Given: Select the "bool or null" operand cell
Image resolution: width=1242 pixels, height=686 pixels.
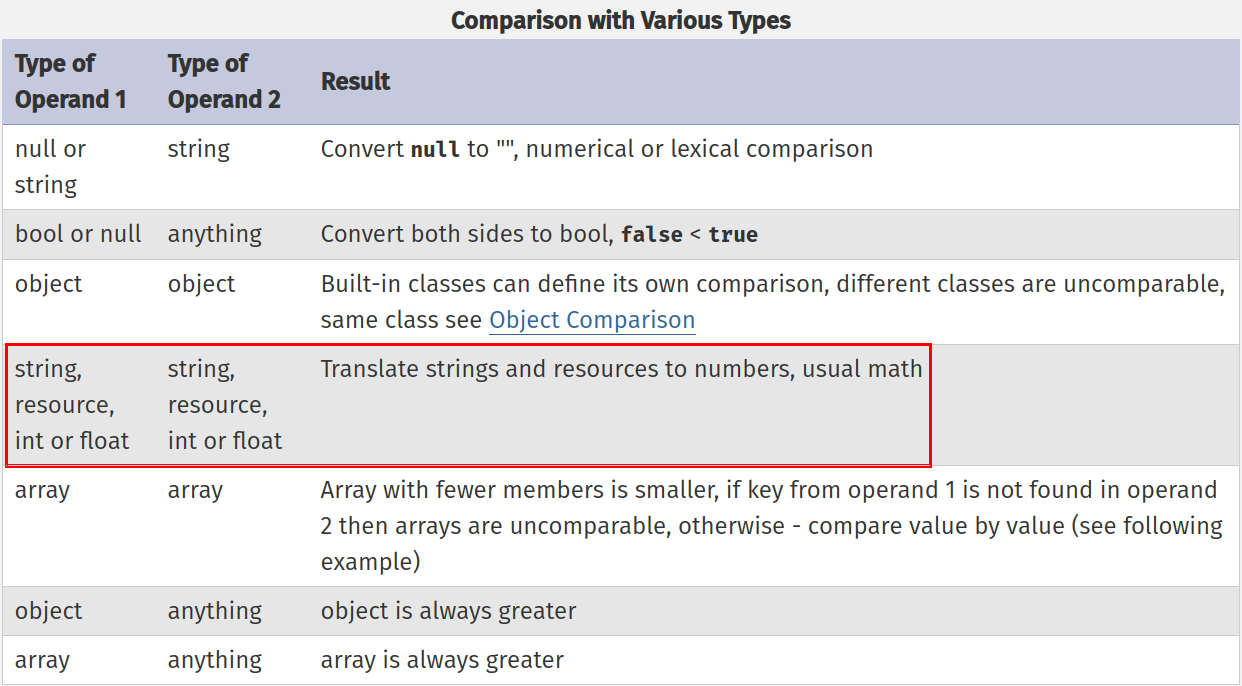Looking at the screenshot, I should [78, 234].
